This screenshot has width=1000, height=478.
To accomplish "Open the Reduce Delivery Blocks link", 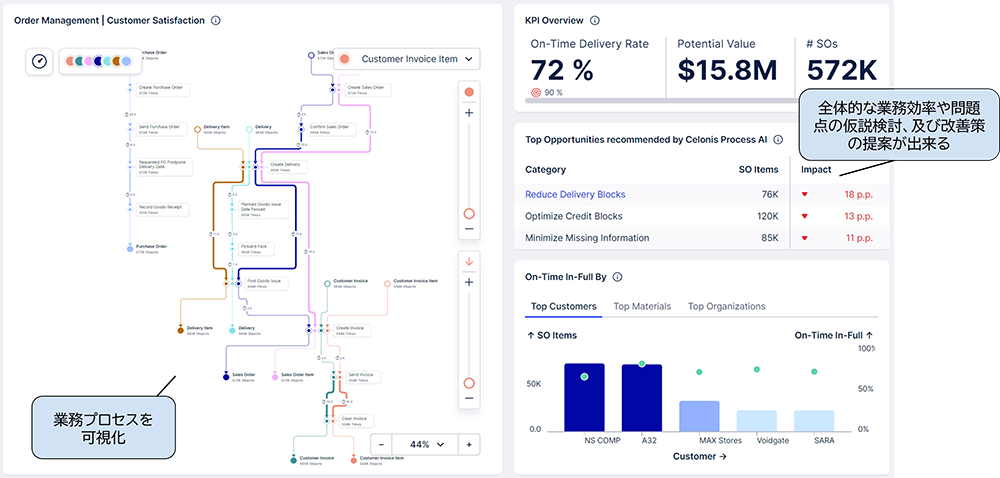I will click(574, 194).
